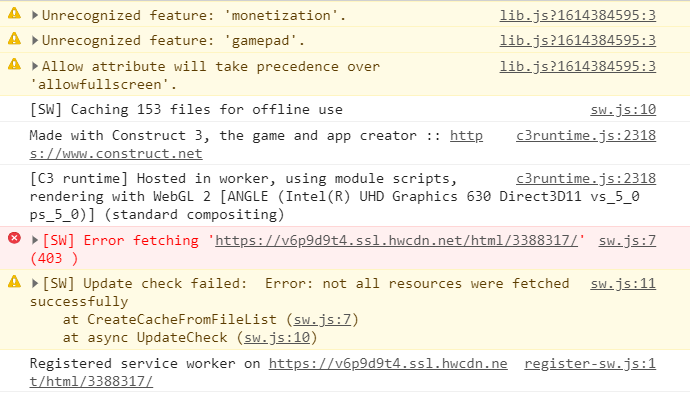
Task: Expand the '[SW] Error fetching' message
Action: pos(35,240)
